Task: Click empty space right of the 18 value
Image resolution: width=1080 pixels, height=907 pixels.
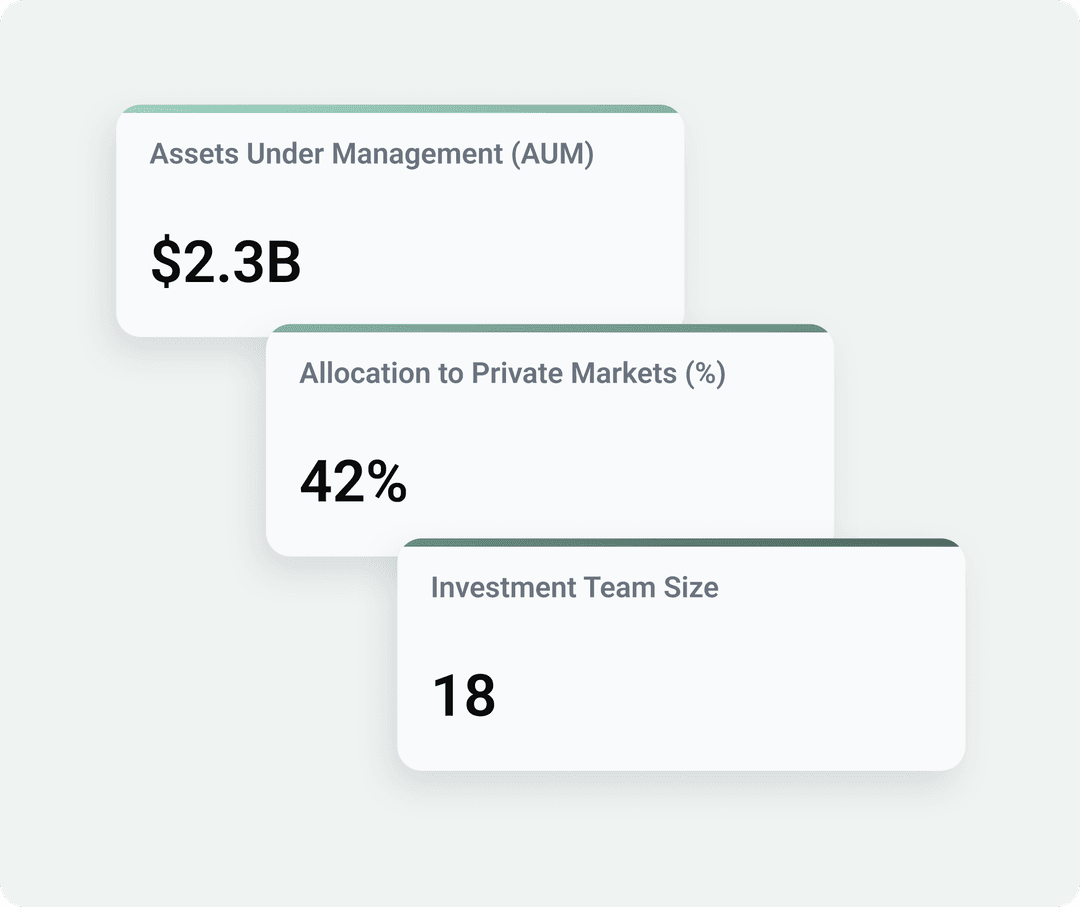Action: pos(720,695)
